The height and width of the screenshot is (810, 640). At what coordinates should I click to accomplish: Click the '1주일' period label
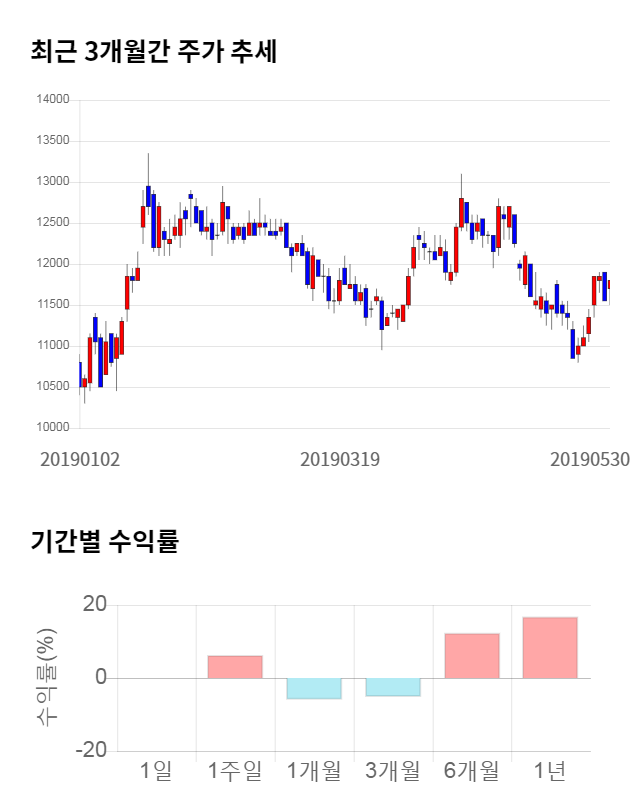[x=235, y=771]
